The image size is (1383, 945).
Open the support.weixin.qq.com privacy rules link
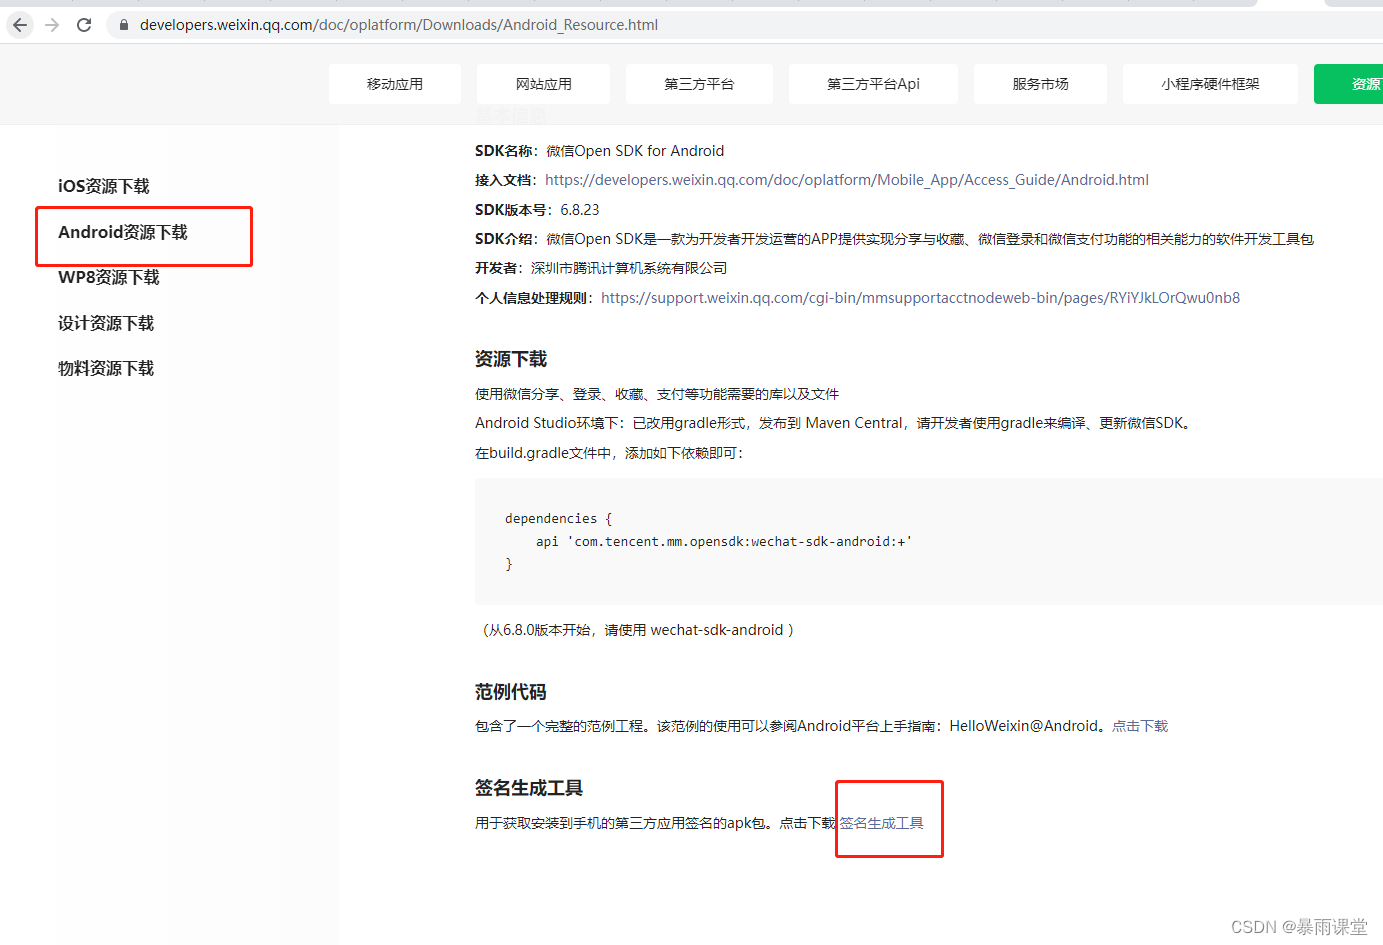pos(920,298)
